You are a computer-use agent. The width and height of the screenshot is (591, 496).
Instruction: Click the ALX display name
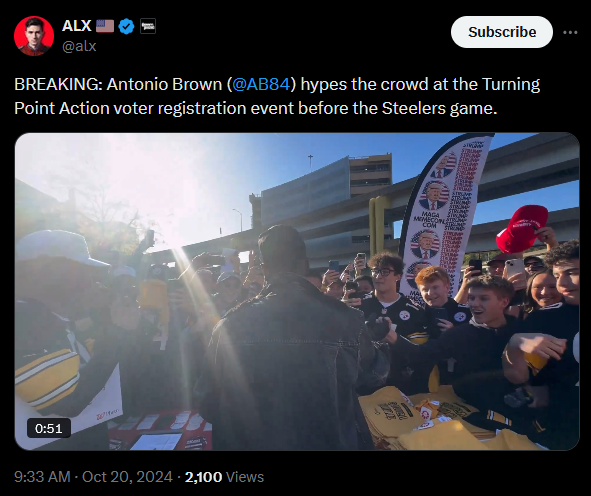coord(77,26)
